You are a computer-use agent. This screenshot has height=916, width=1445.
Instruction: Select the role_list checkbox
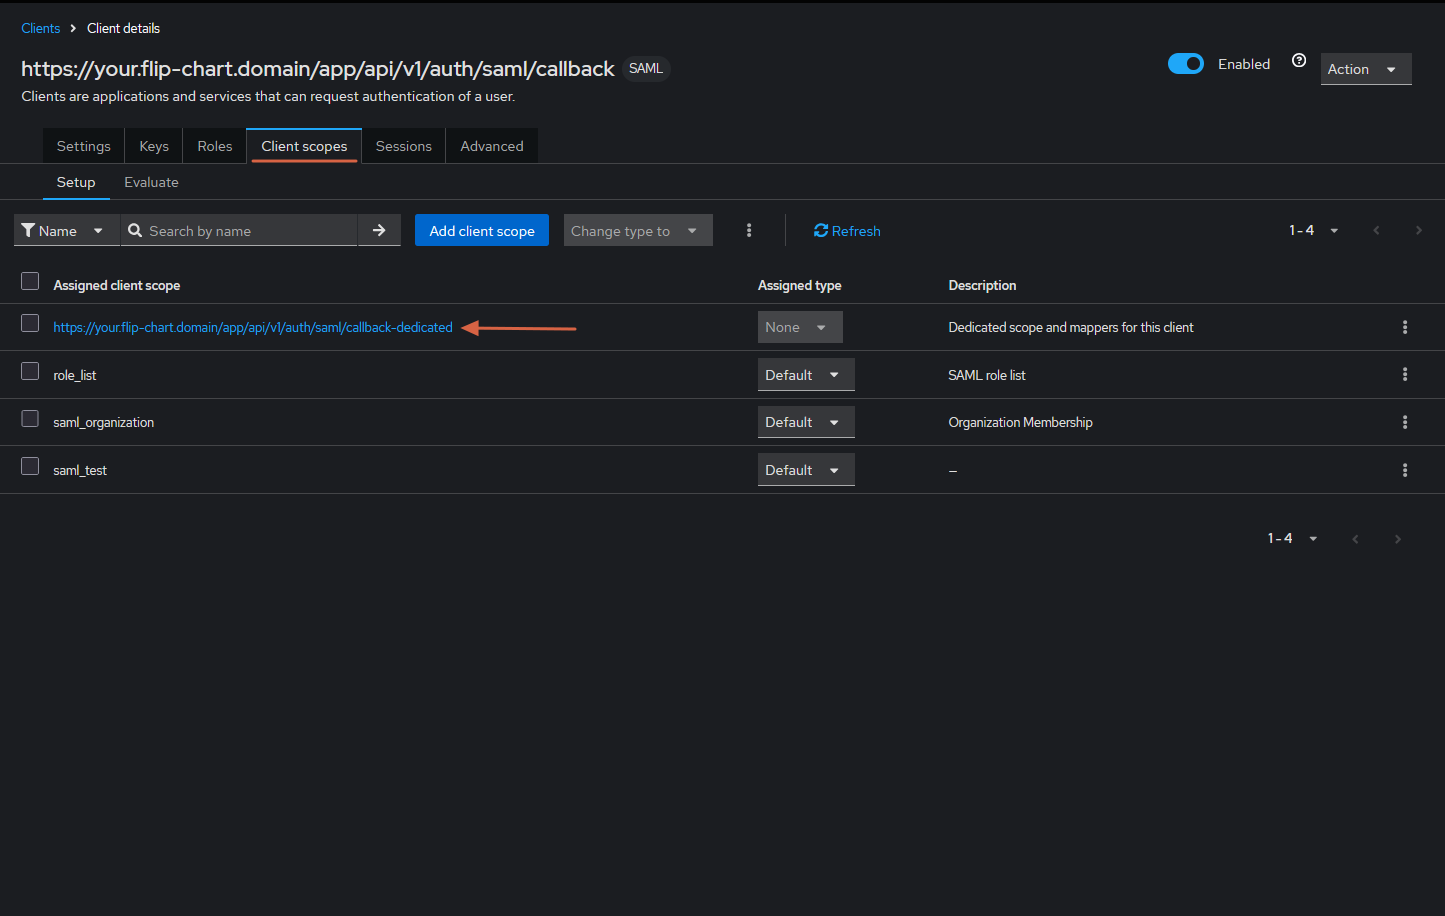click(x=30, y=371)
